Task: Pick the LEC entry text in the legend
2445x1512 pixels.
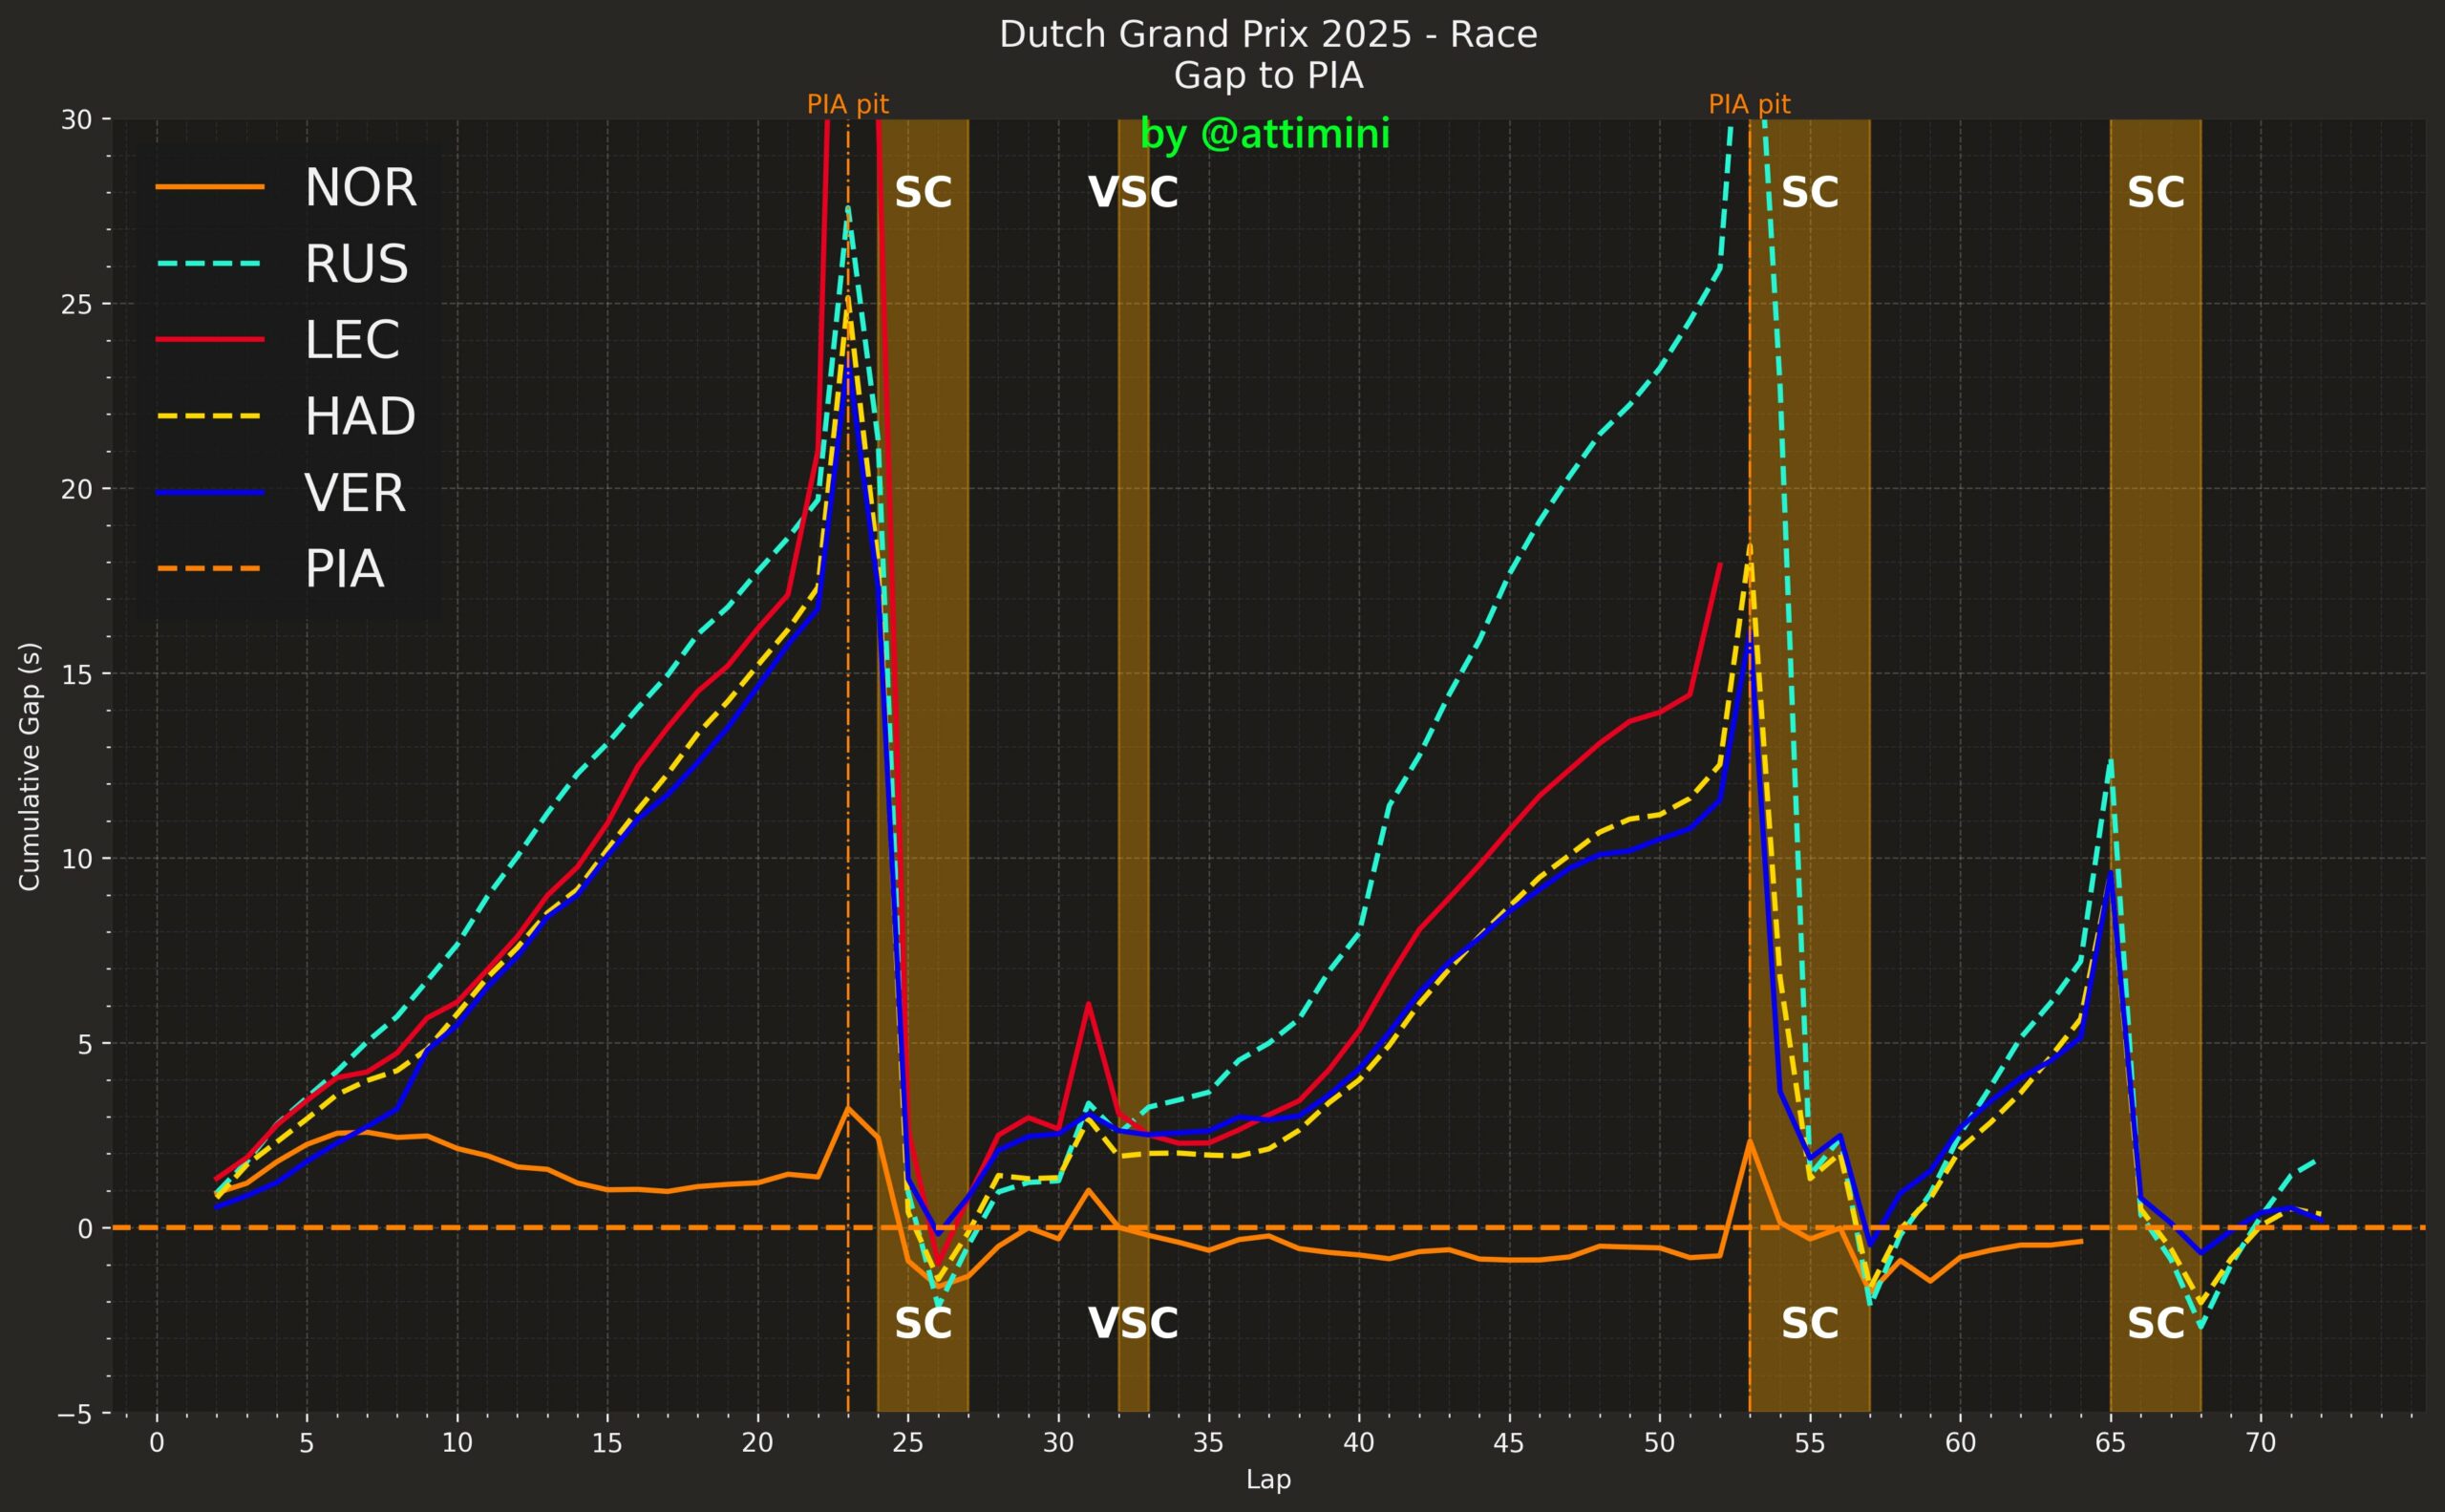Action: pyautogui.click(x=352, y=340)
